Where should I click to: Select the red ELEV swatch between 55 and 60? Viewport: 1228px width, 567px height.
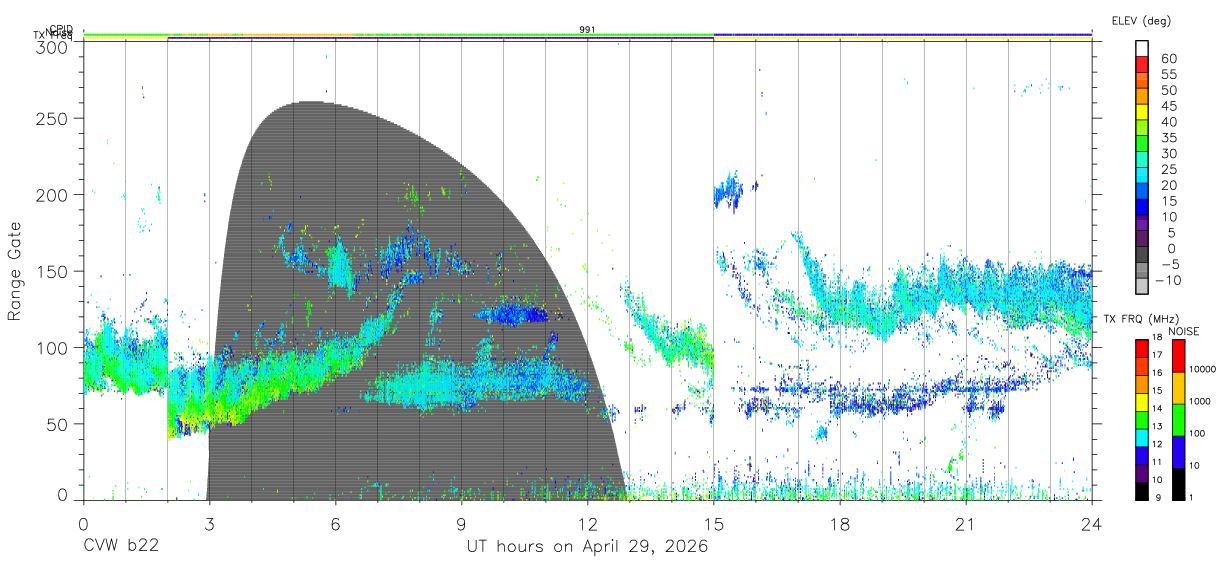click(x=1144, y=65)
